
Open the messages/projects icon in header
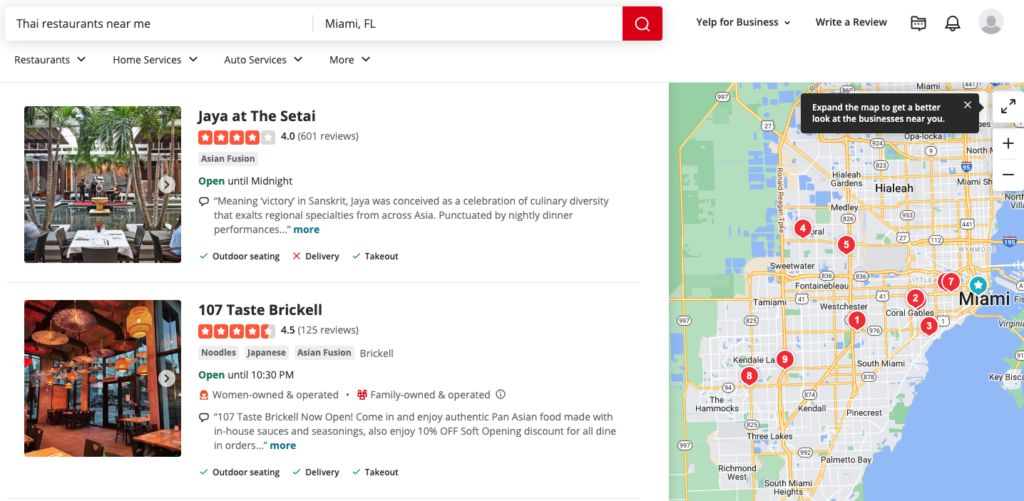coord(918,23)
